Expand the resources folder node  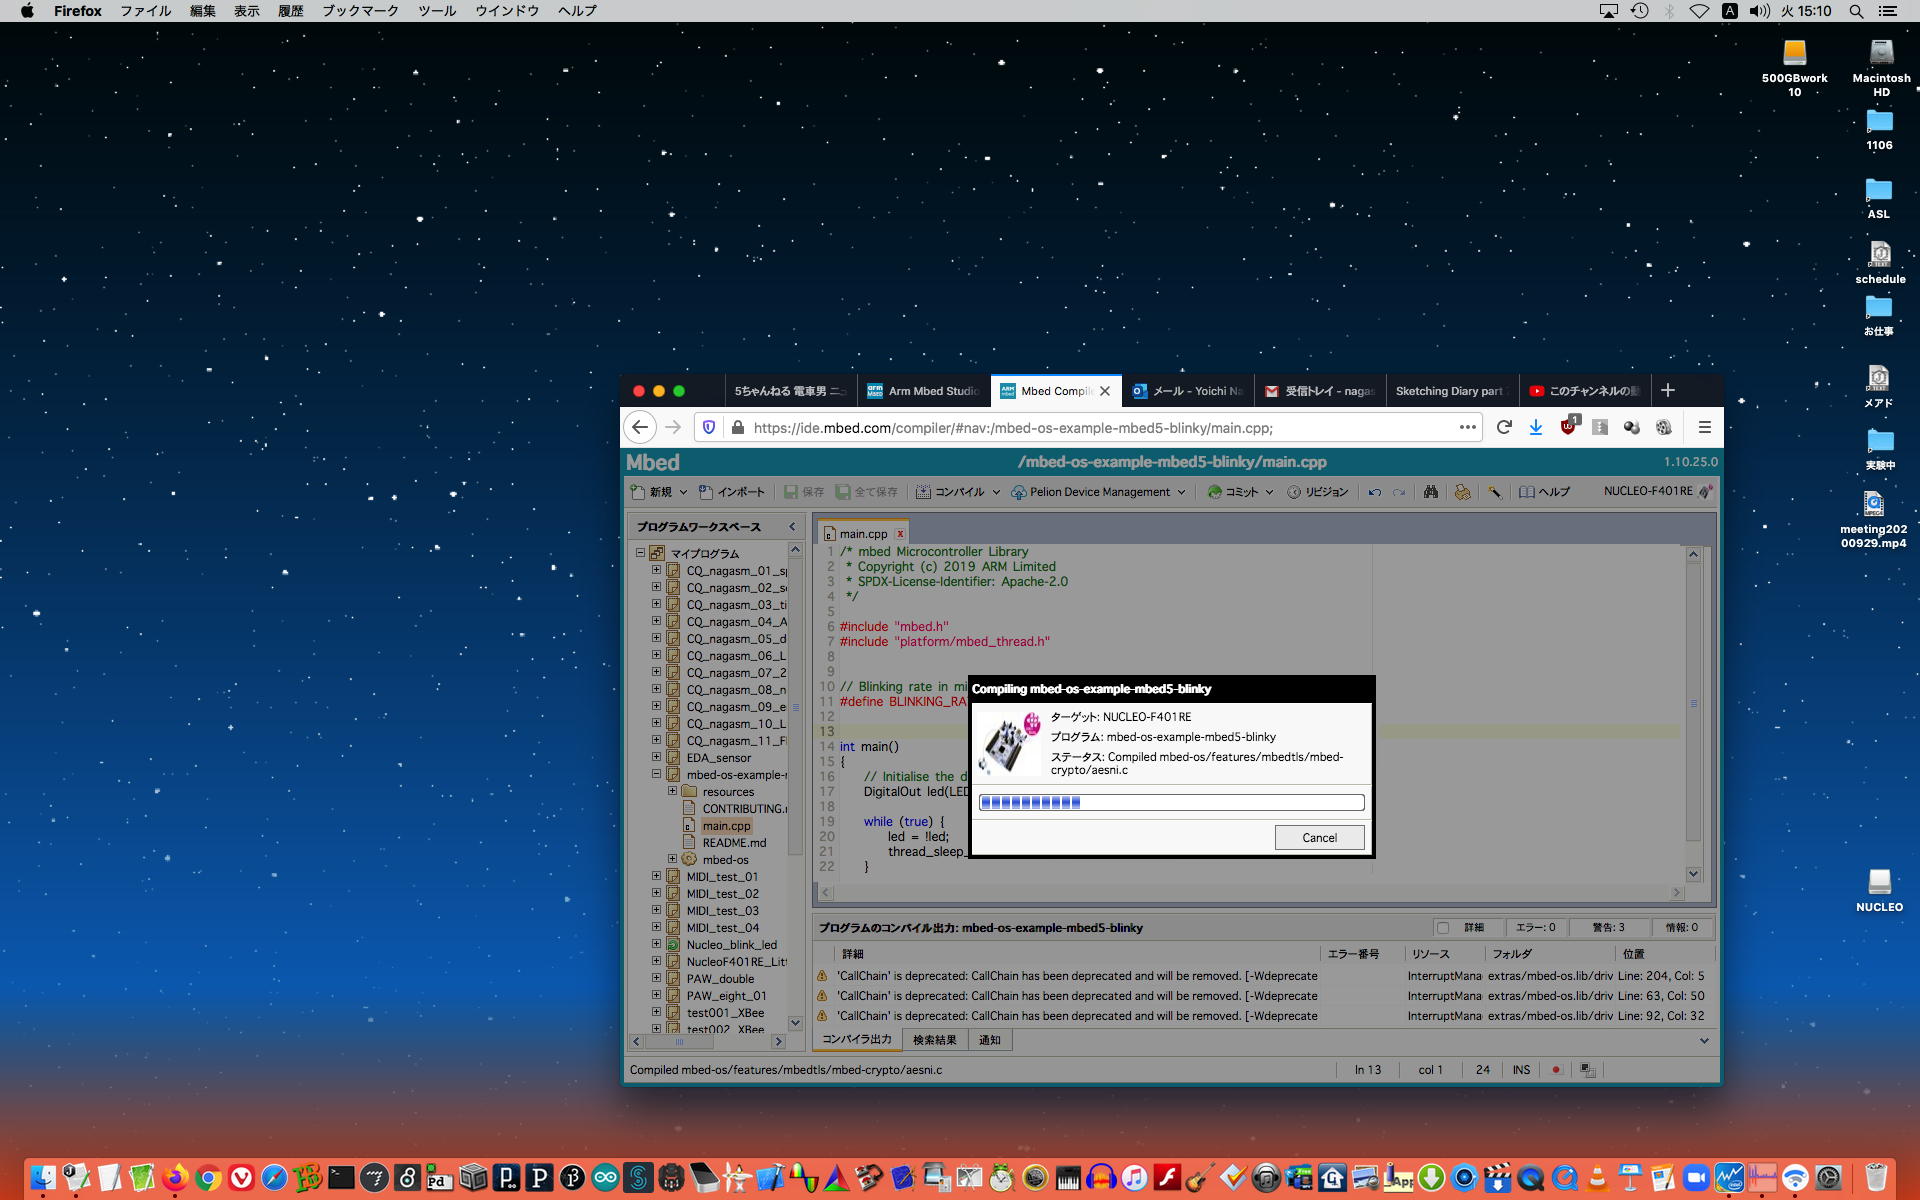click(673, 791)
